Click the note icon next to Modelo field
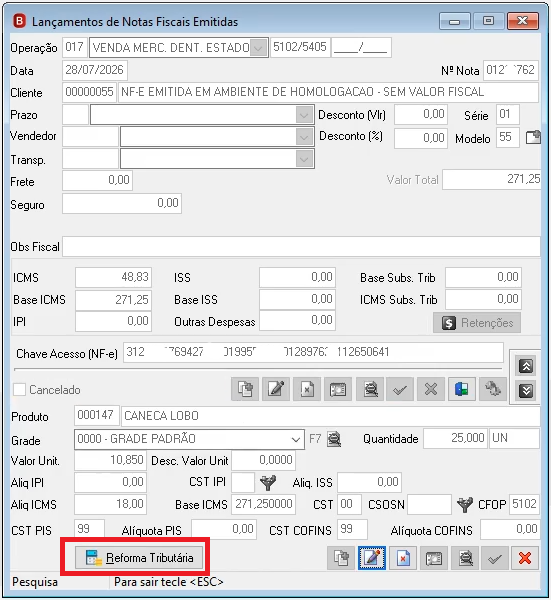This screenshot has height=600, width=551. 533,137
